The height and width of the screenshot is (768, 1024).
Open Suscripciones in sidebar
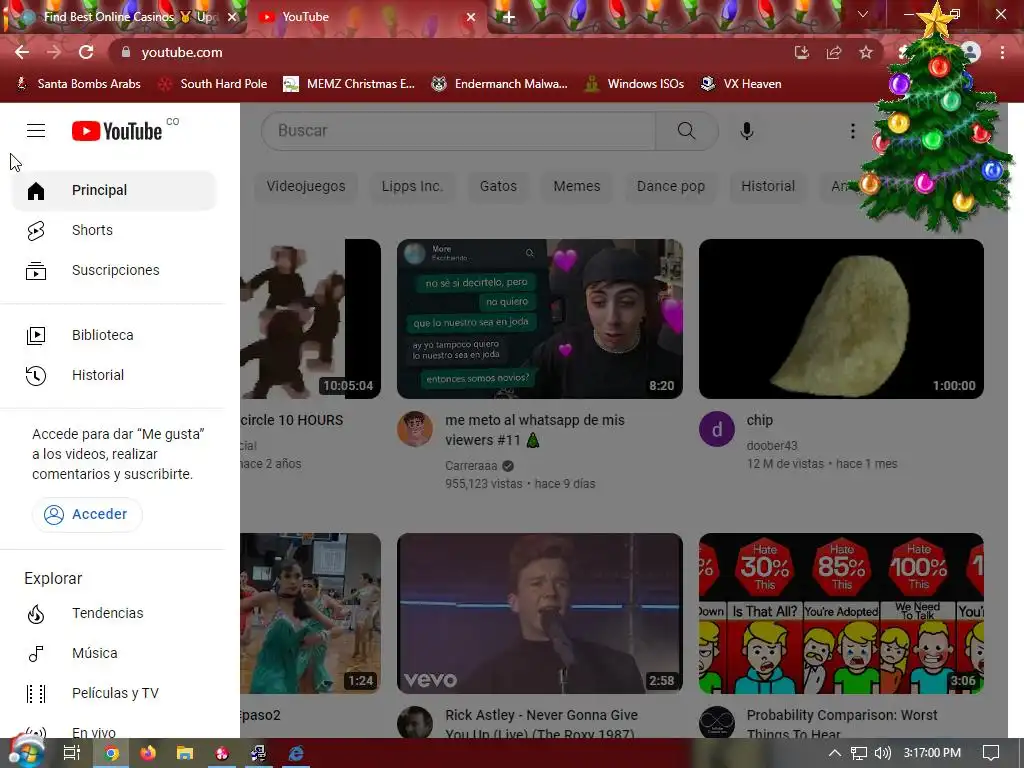pos(114,270)
